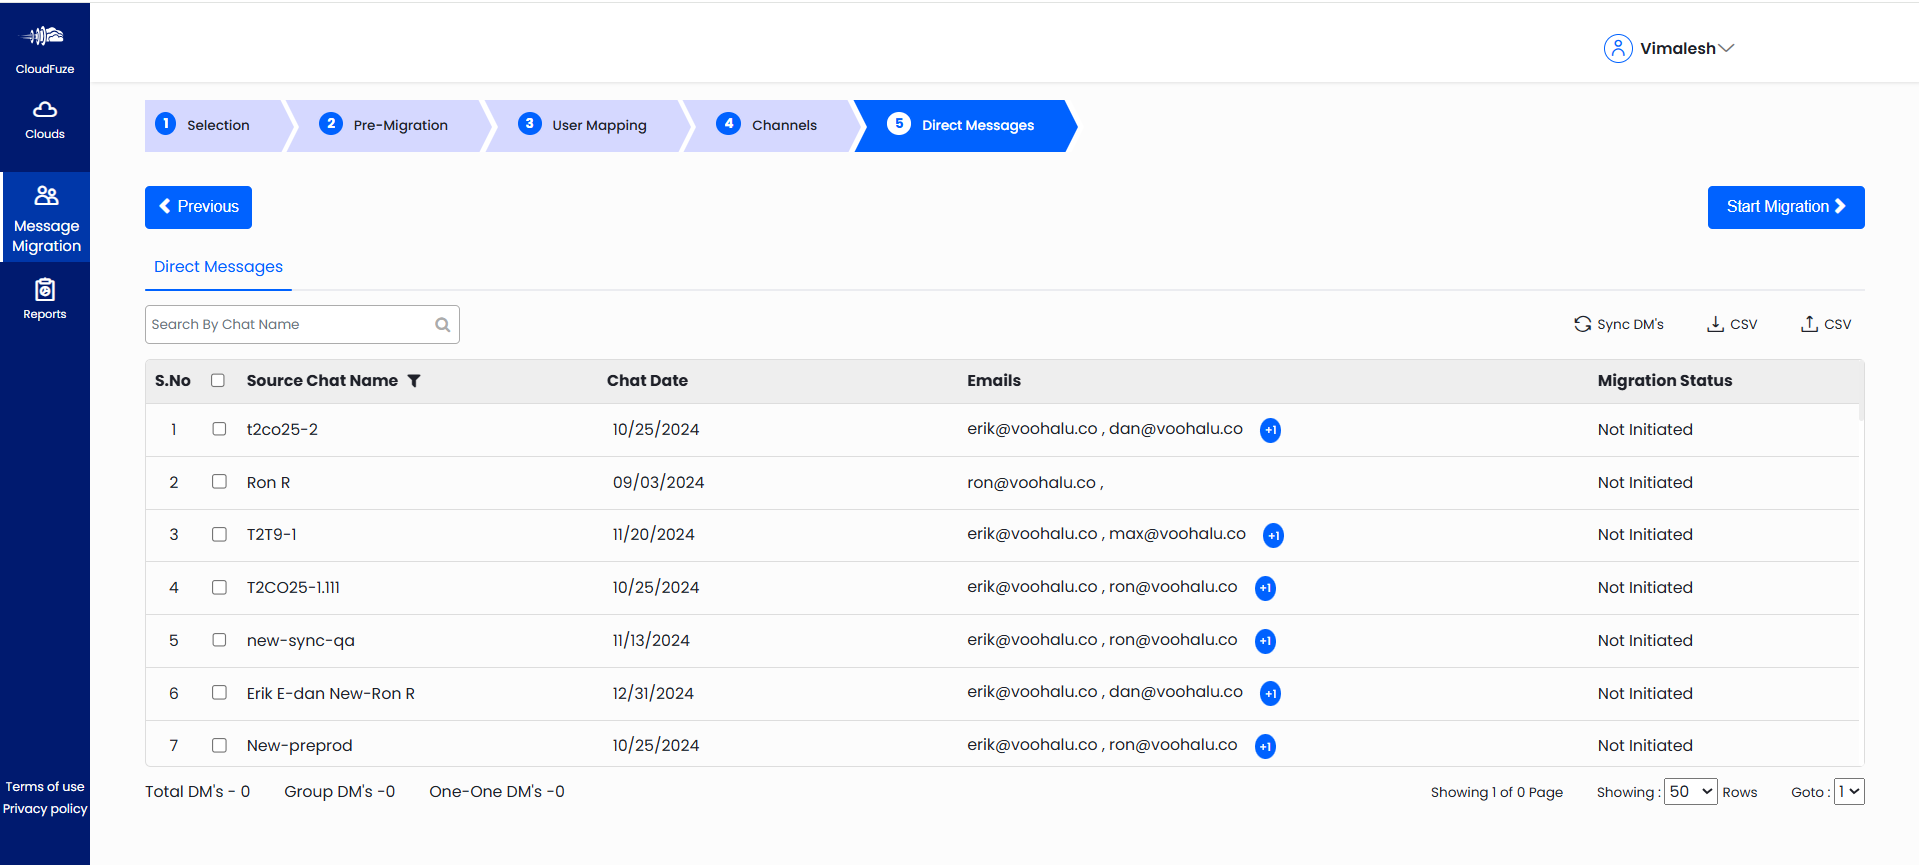Check the Ron R row checkbox
The image size is (1919, 865).
pyautogui.click(x=219, y=482)
